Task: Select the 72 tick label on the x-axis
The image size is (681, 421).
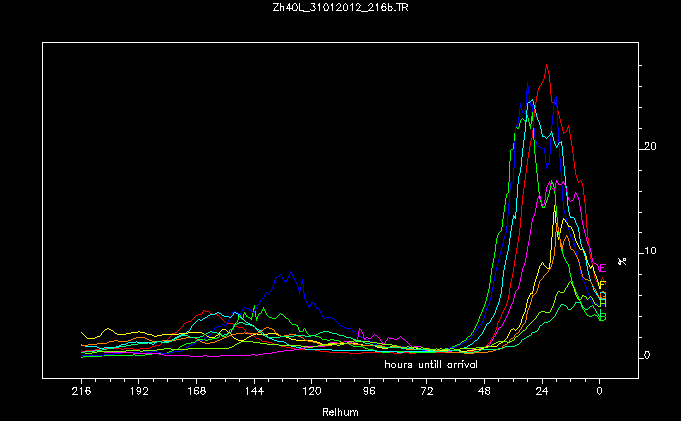Action: (427, 393)
